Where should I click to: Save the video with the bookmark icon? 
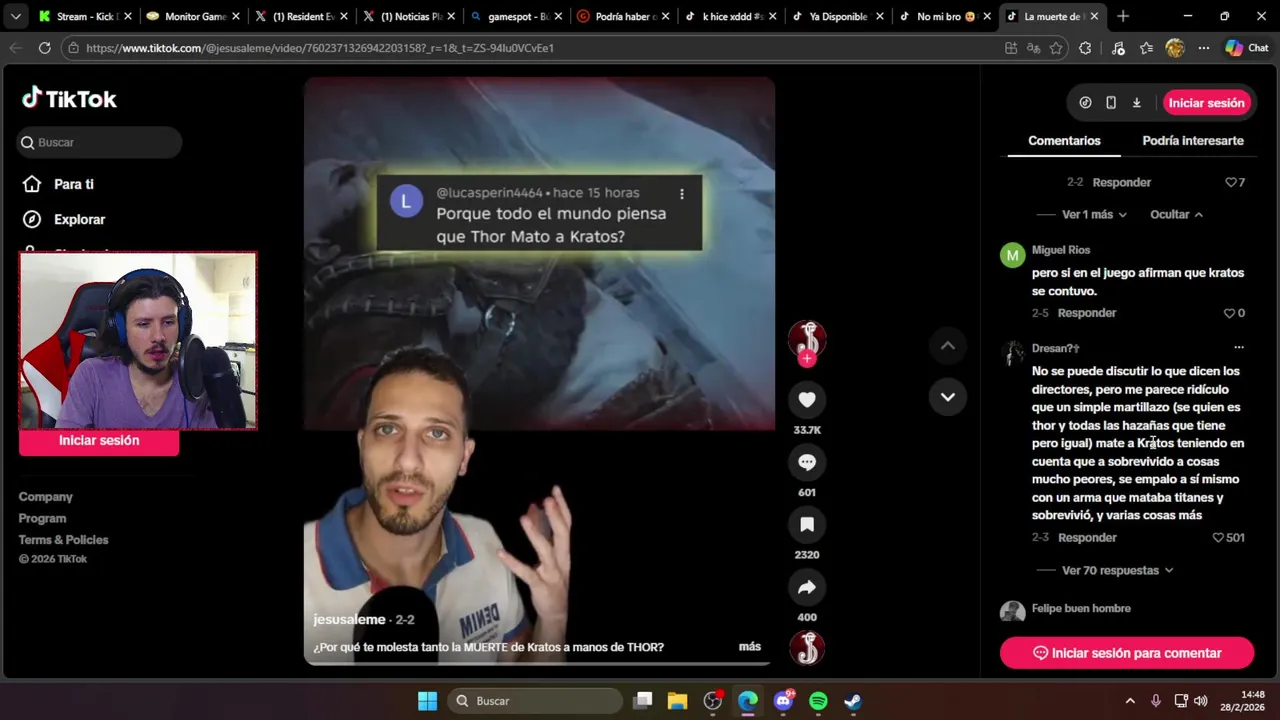click(x=807, y=525)
